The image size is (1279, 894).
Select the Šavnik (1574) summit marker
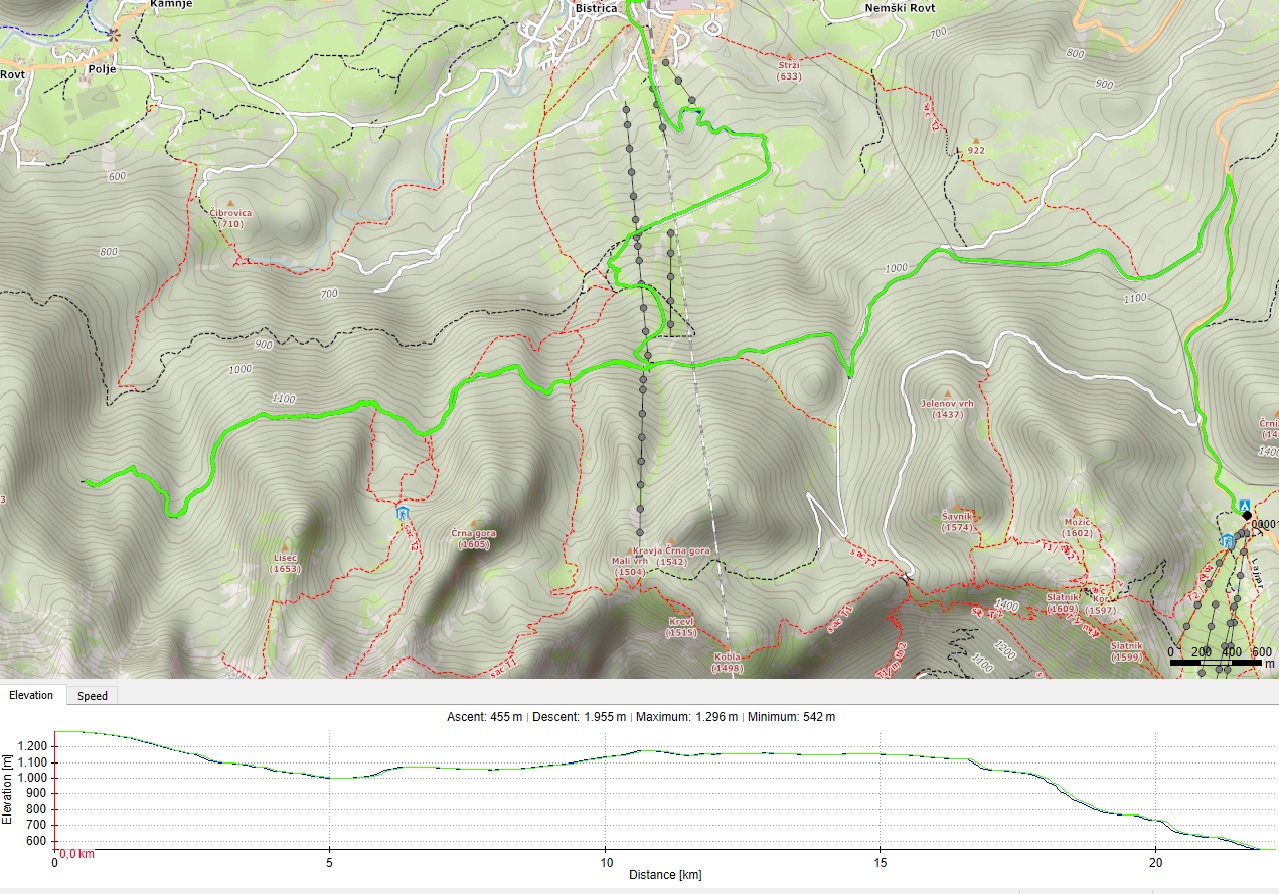point(957,505)
